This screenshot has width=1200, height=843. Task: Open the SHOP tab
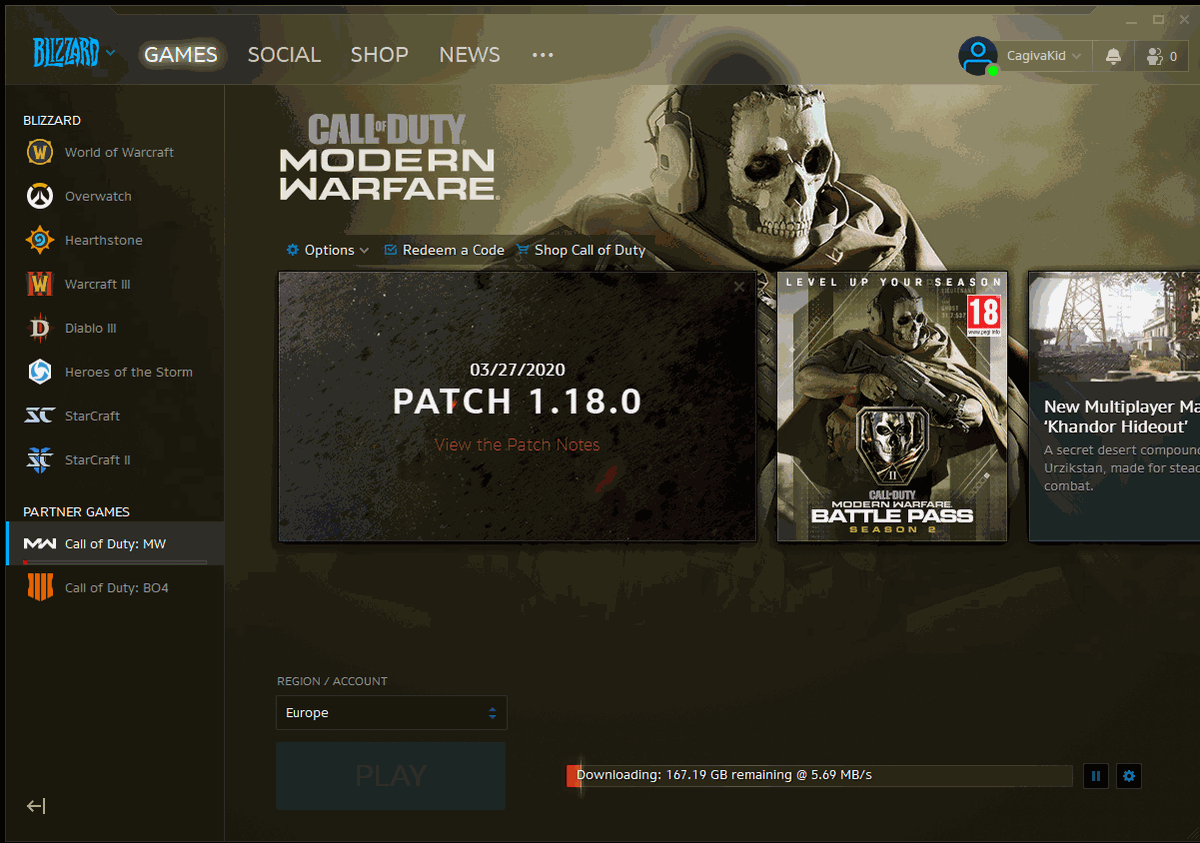click(379, 55)
